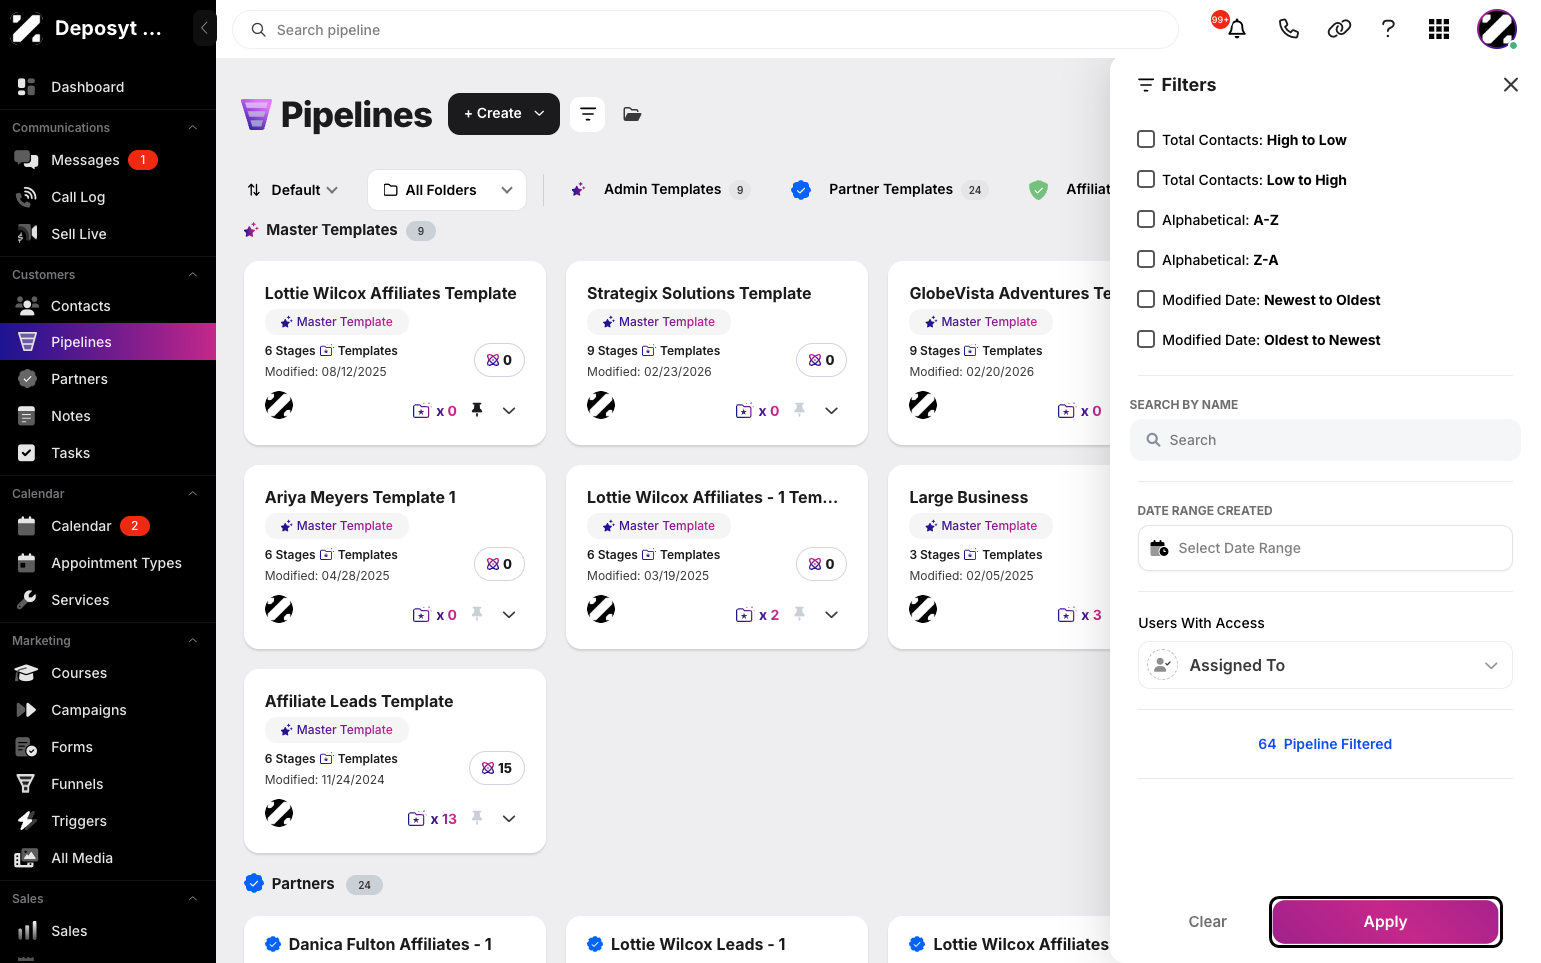Pin the Affiliate Leads Template card
The height and width of the screenshot is (963, 1541).
click(x=477, y=818)
